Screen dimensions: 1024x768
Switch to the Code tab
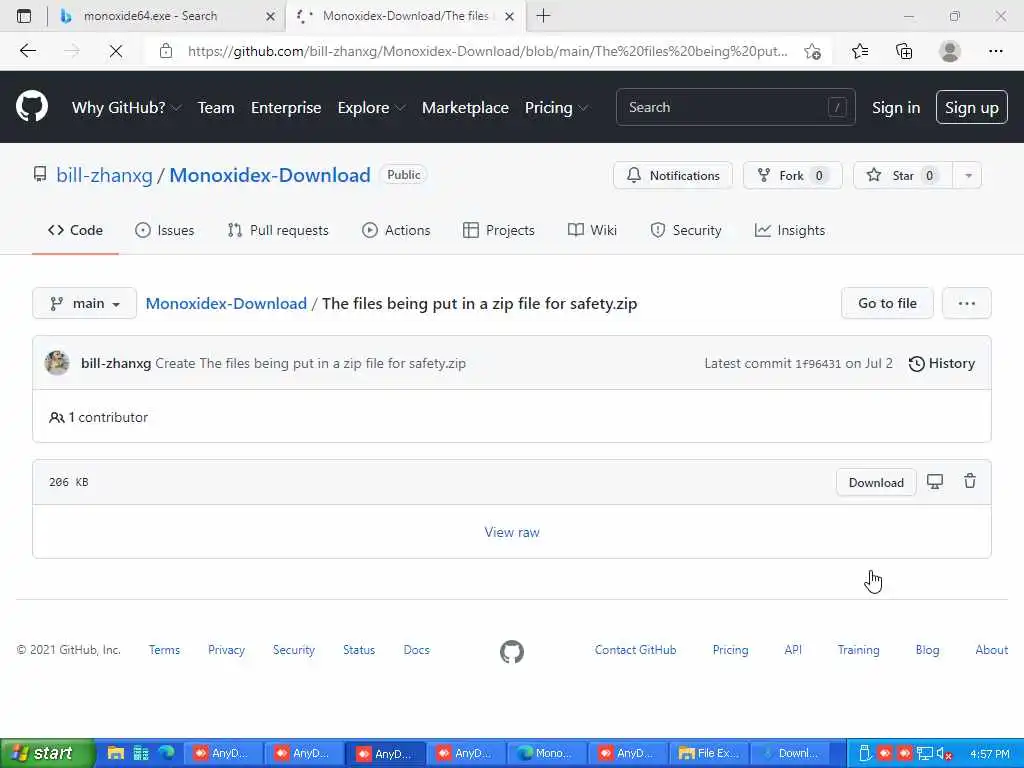(75, 230)
